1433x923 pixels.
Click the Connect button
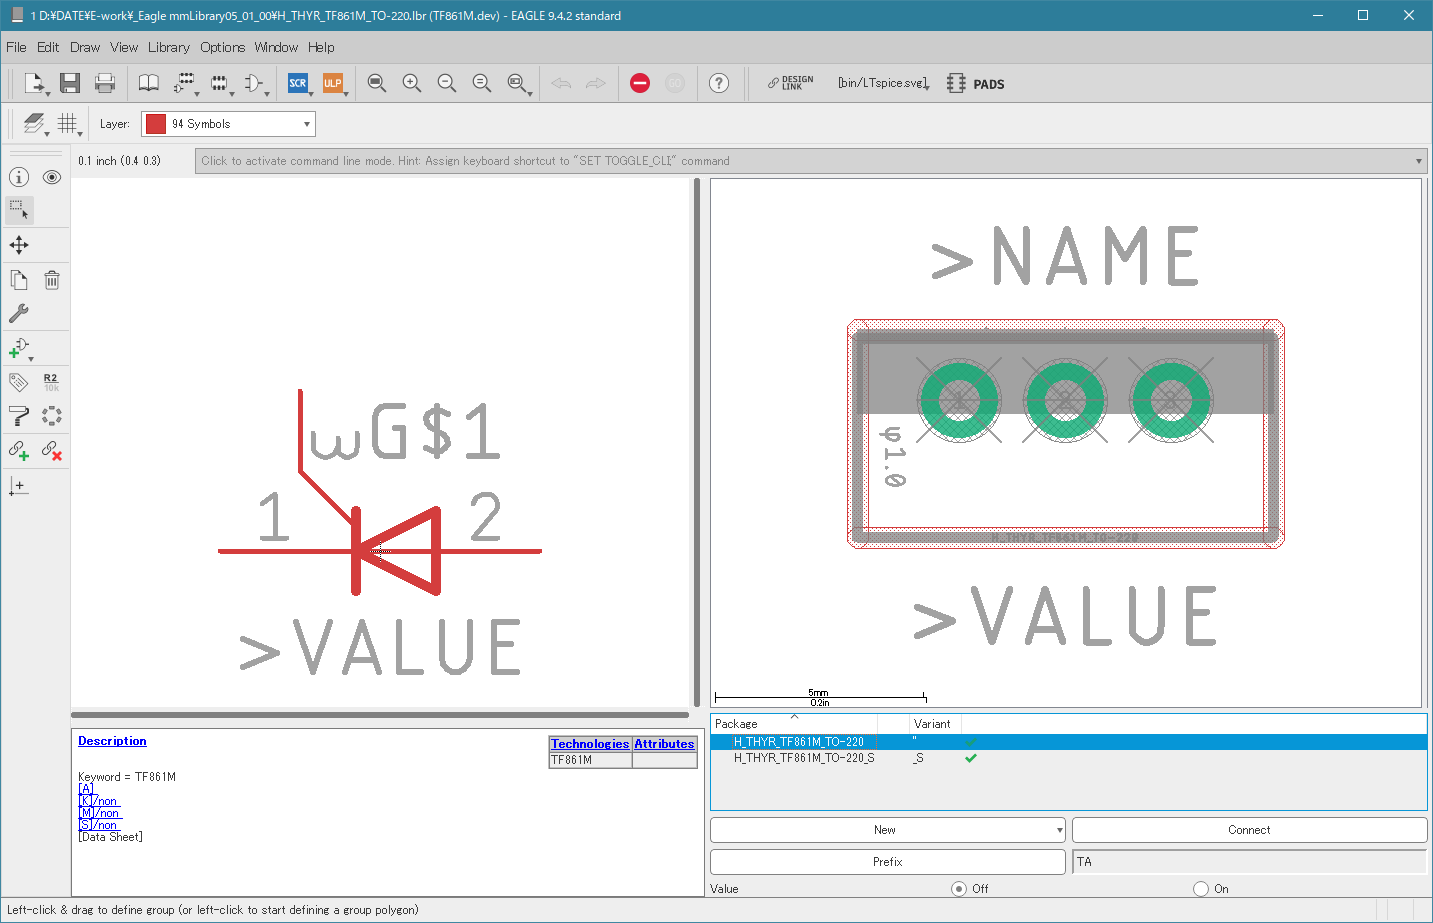coord(1249,830)
